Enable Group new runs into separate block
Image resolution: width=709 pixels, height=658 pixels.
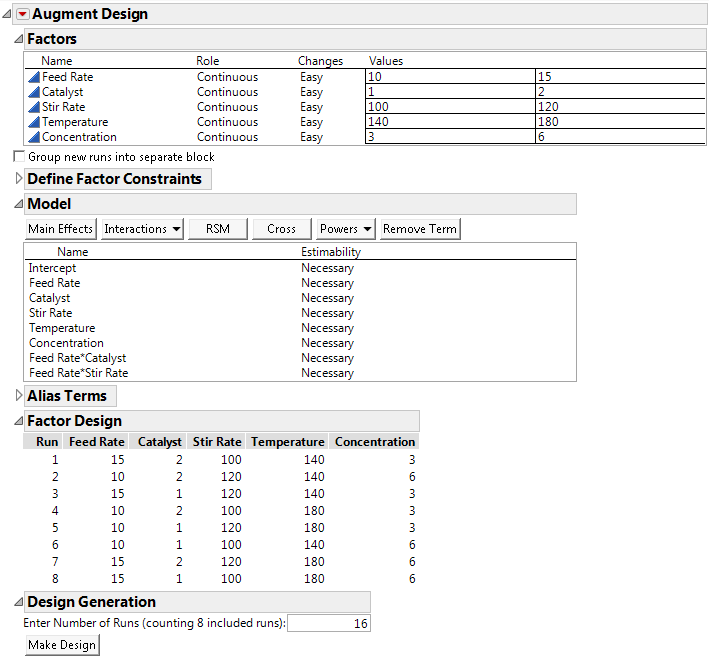tap(19, 157)
